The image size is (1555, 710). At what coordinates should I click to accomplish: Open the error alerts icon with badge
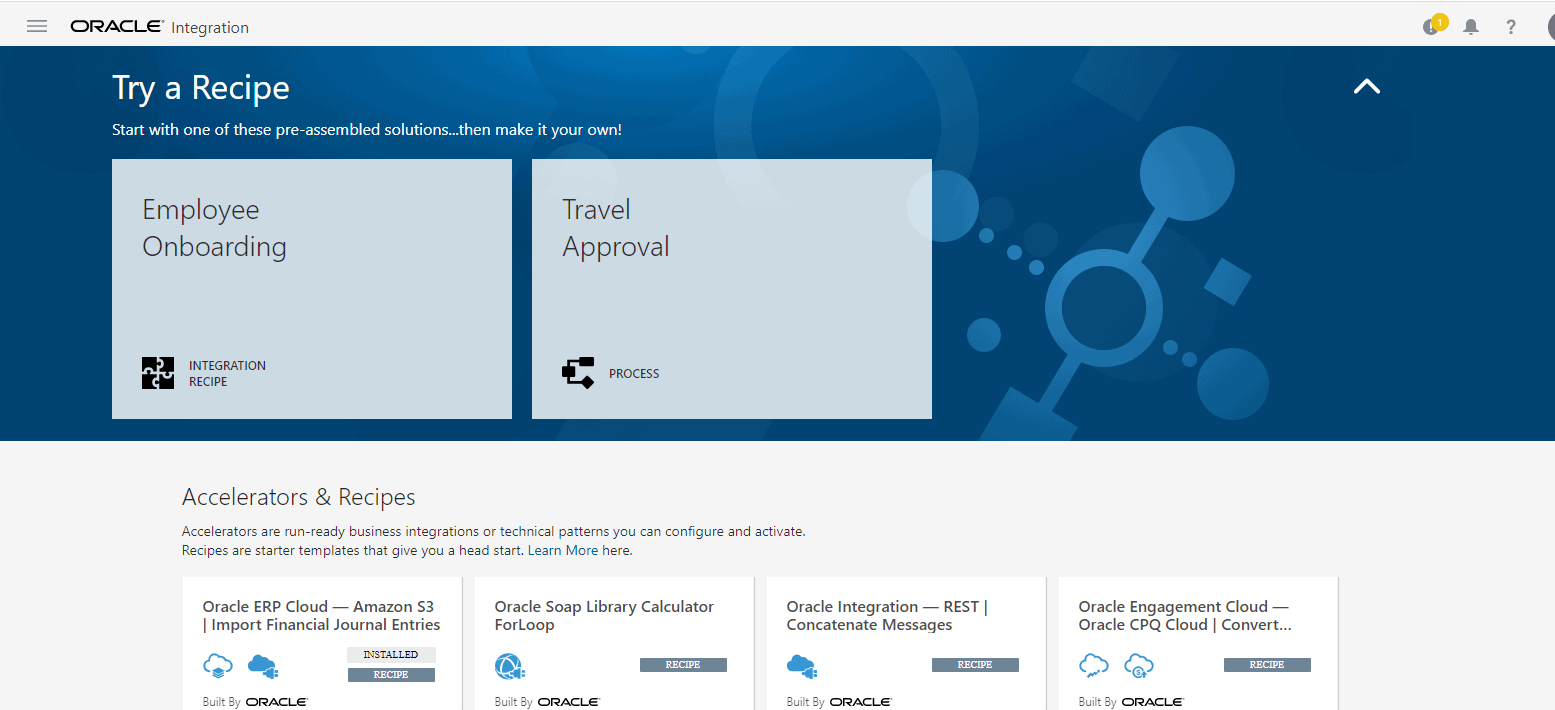pos(1432,27)
